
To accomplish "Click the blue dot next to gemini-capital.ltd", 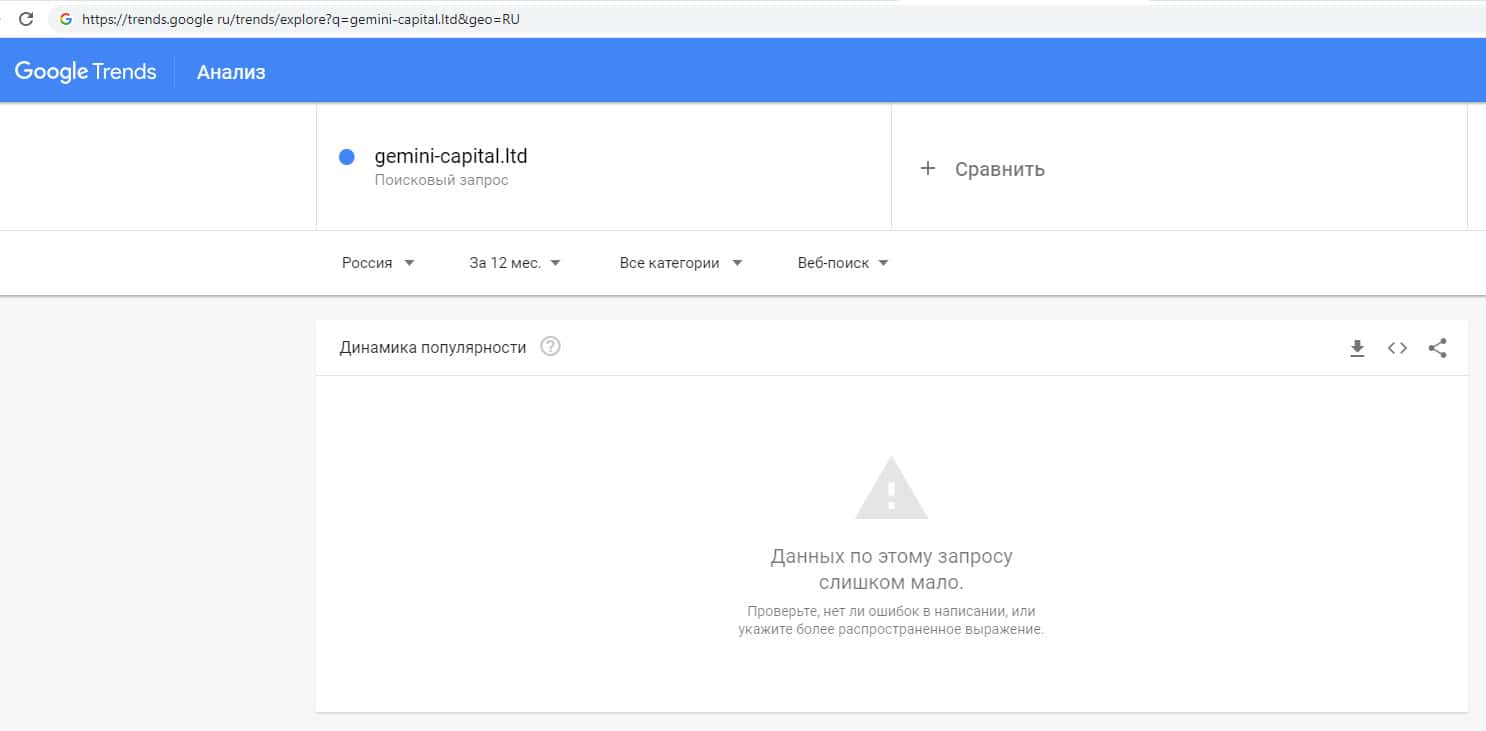I will click(x=347, y=157).
